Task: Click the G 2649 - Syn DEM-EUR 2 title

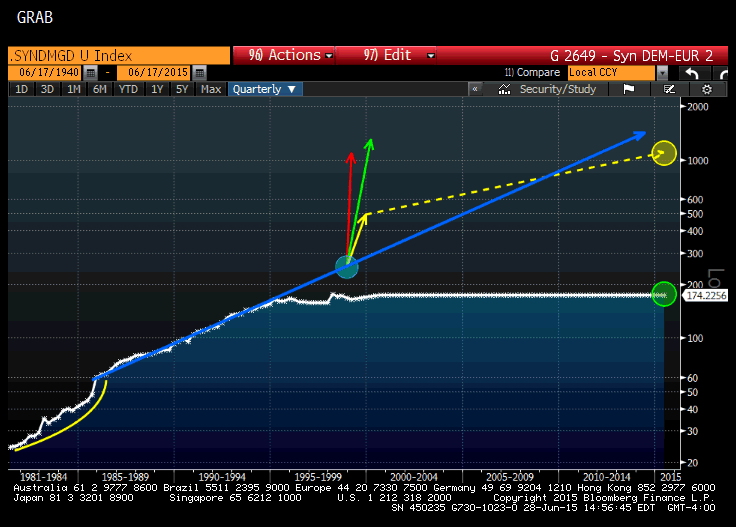Action: click(x=631, y=56)
